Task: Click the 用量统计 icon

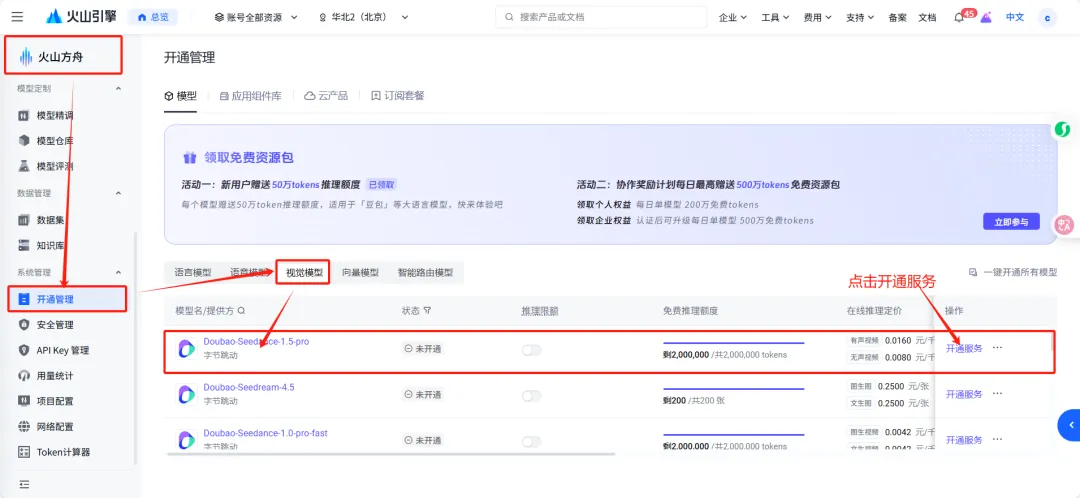Action: click(23, 375)
